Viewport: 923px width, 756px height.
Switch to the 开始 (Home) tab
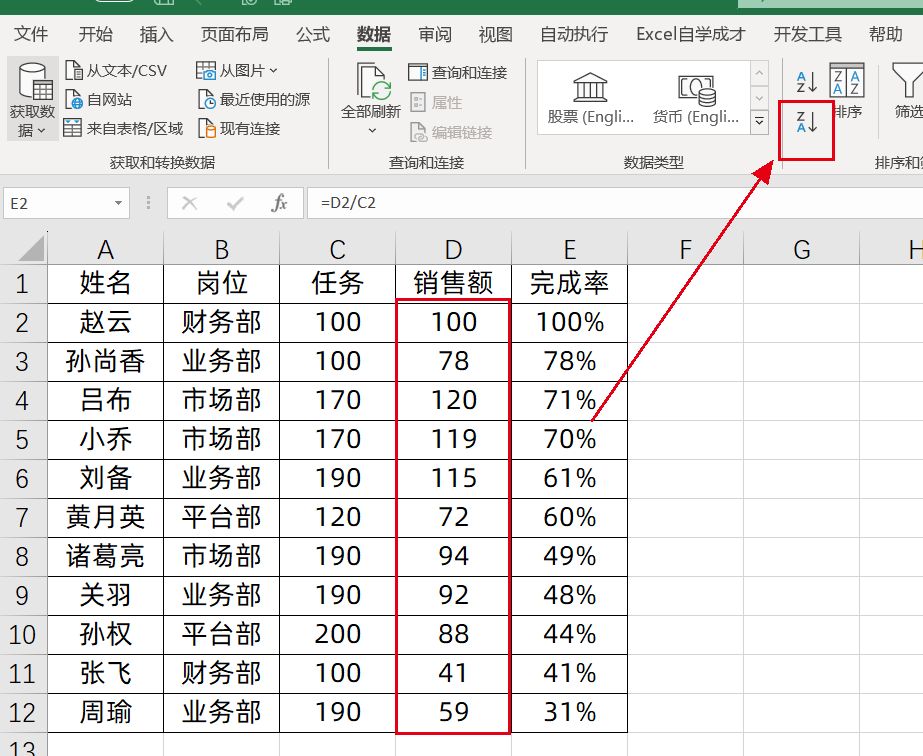(x=95, y=34)
